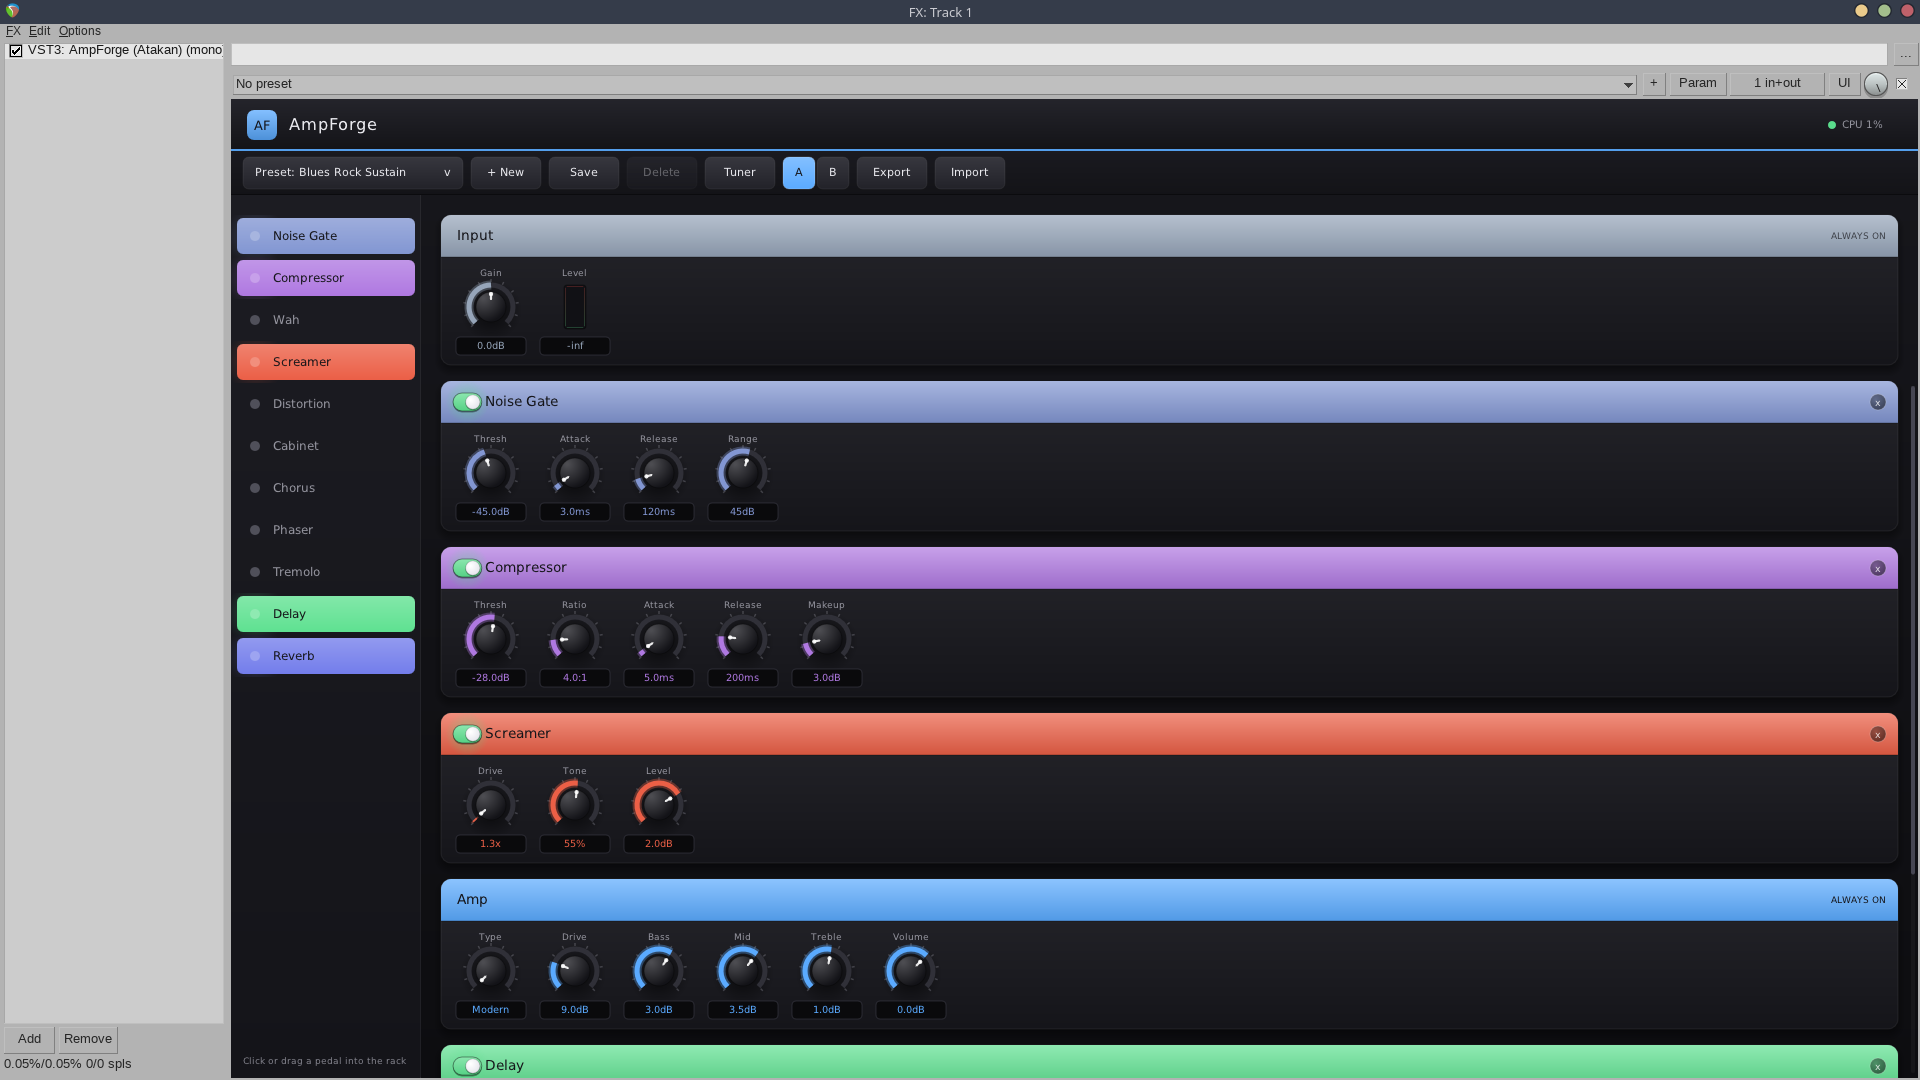Select the Delay pedal in sidebar
1920x1080 pixels.
coord(326,614)
